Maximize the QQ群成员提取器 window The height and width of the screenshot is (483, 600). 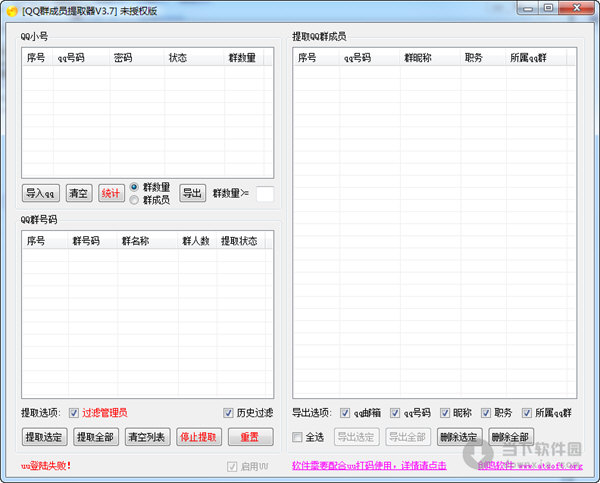548,8
